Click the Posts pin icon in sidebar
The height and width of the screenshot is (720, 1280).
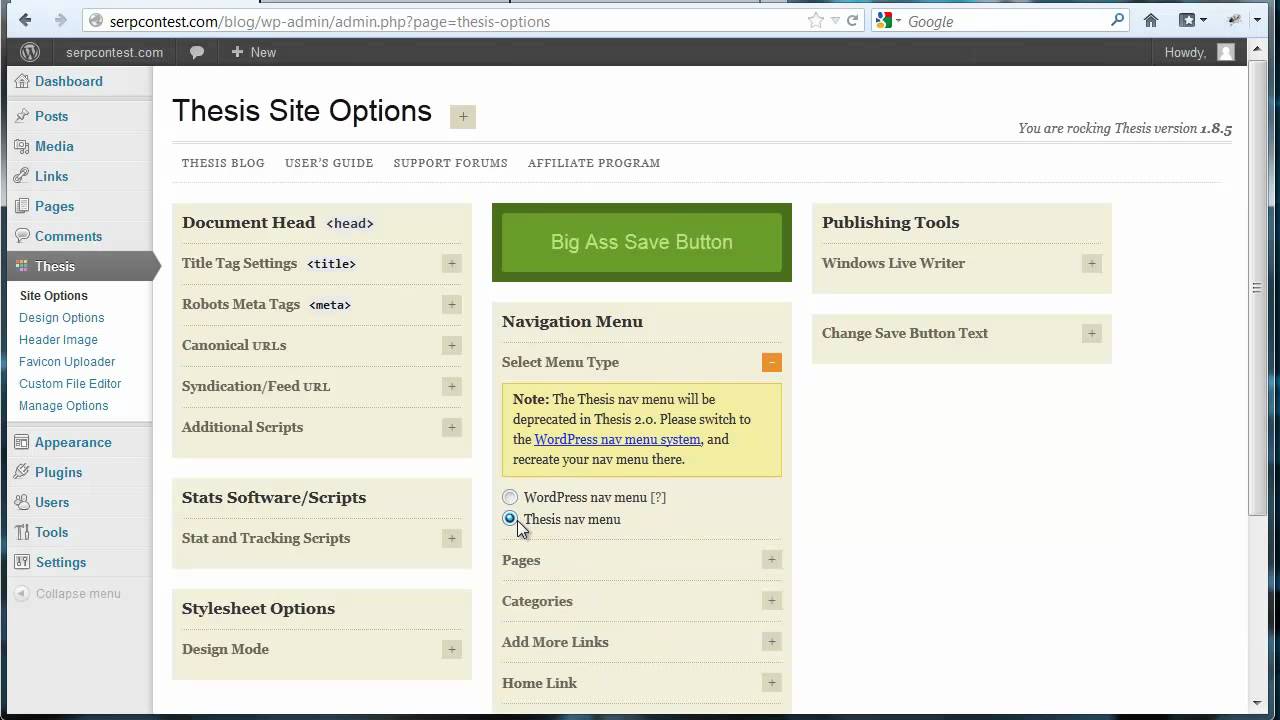click(x=22, y=116)
